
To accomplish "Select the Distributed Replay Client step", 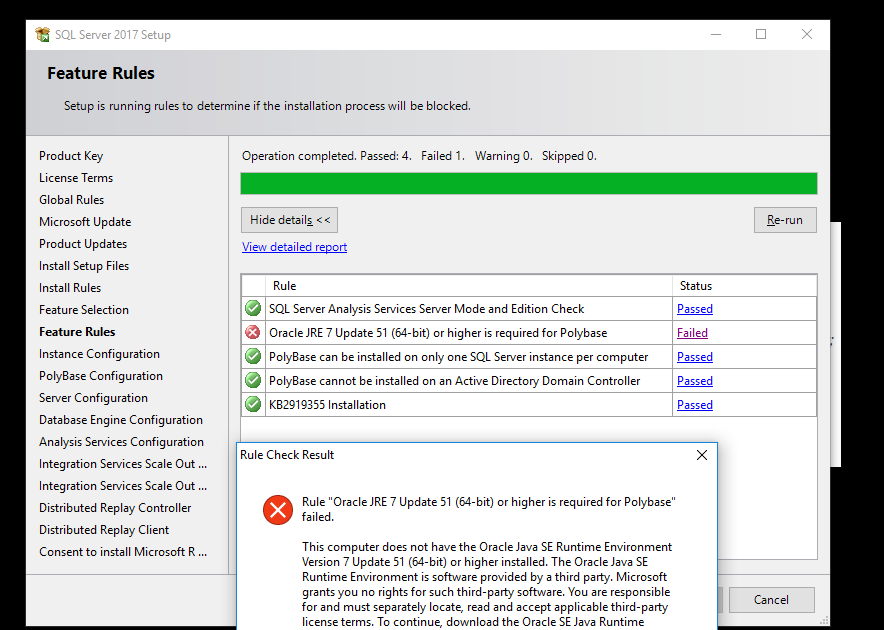I will click(x=104, y=530).
